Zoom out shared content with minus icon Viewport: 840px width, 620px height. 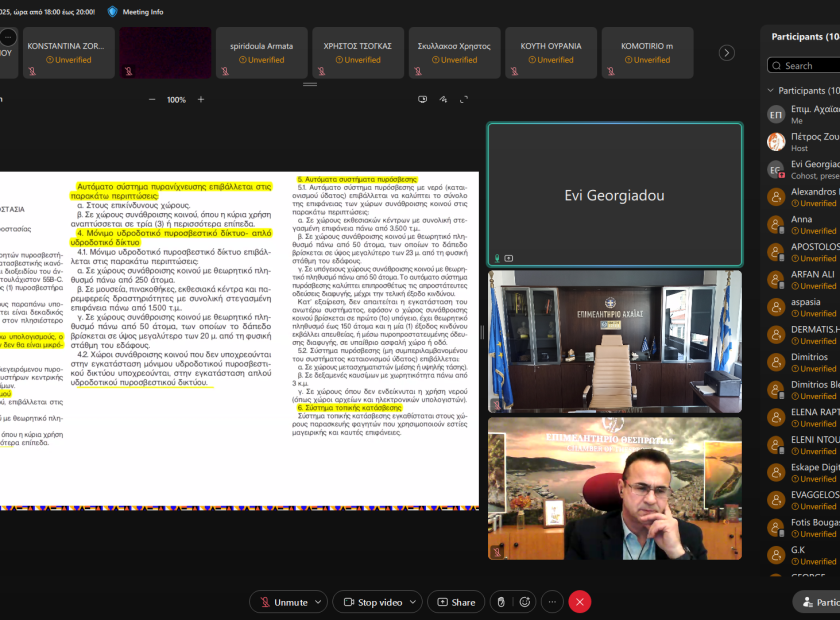point(152,100)
